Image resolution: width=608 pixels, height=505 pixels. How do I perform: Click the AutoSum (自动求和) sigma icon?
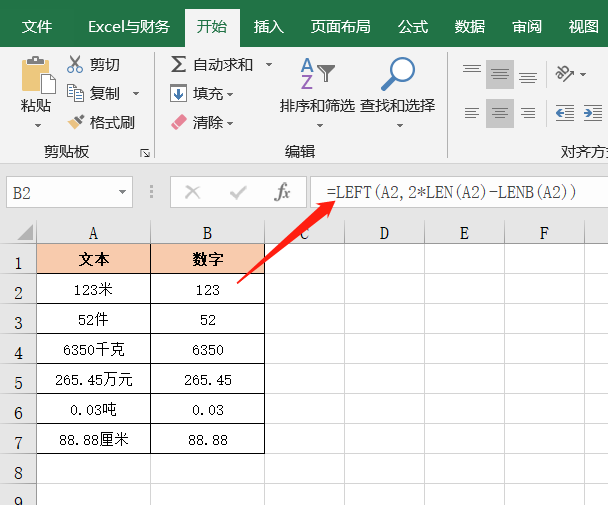click(x=179, y=65)
